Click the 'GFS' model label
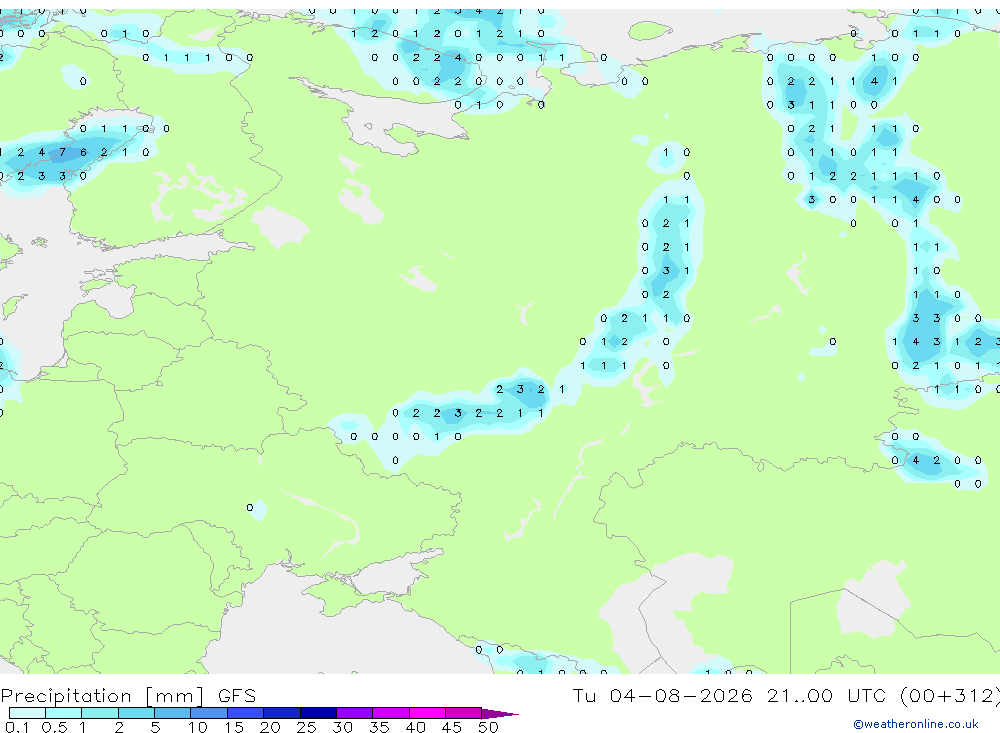 coord(237,695)
